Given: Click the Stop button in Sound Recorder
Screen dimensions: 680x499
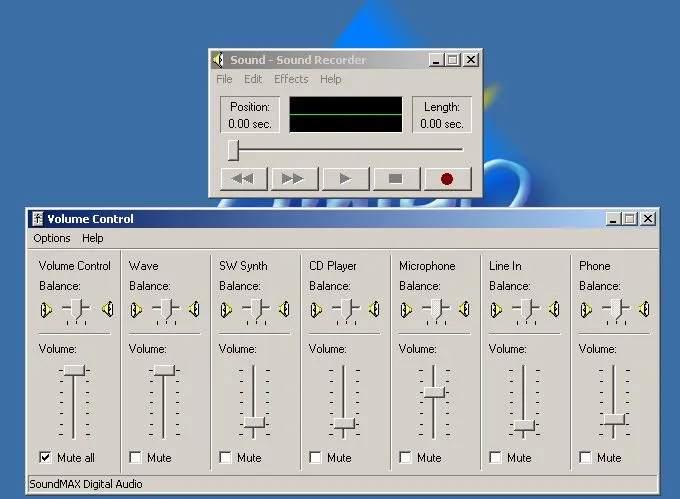Looking at the screenshot, I should point(396,179).
